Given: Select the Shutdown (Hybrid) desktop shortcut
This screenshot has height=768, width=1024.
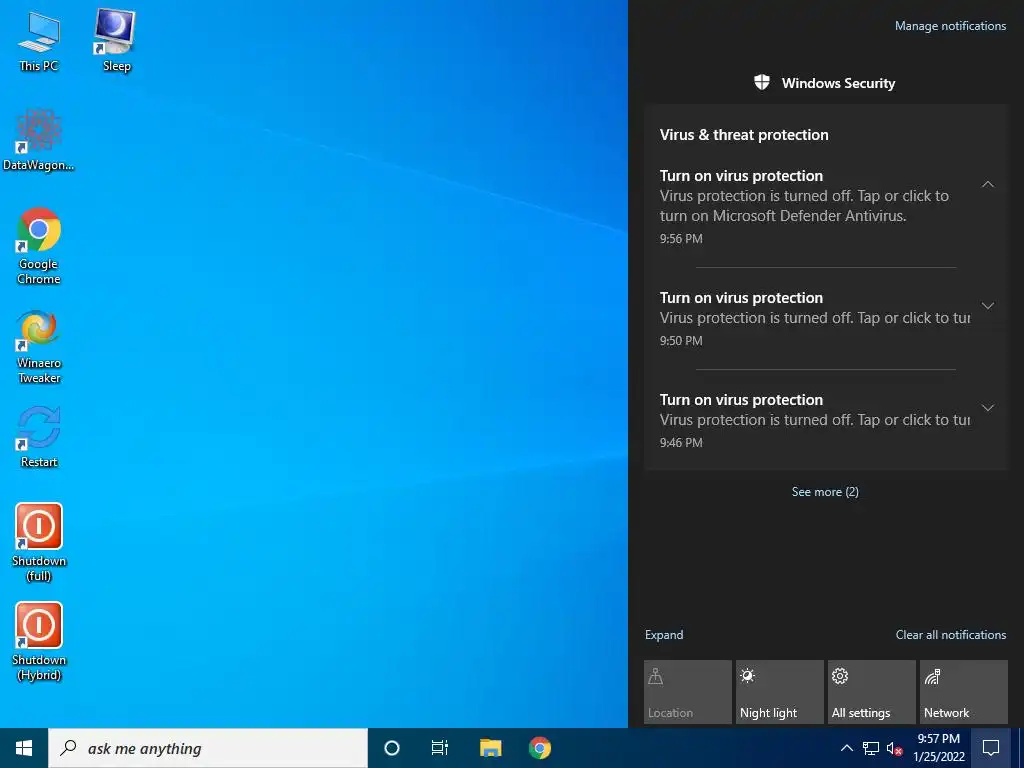Looking at the screenshot, I should [x=39, y=641].
